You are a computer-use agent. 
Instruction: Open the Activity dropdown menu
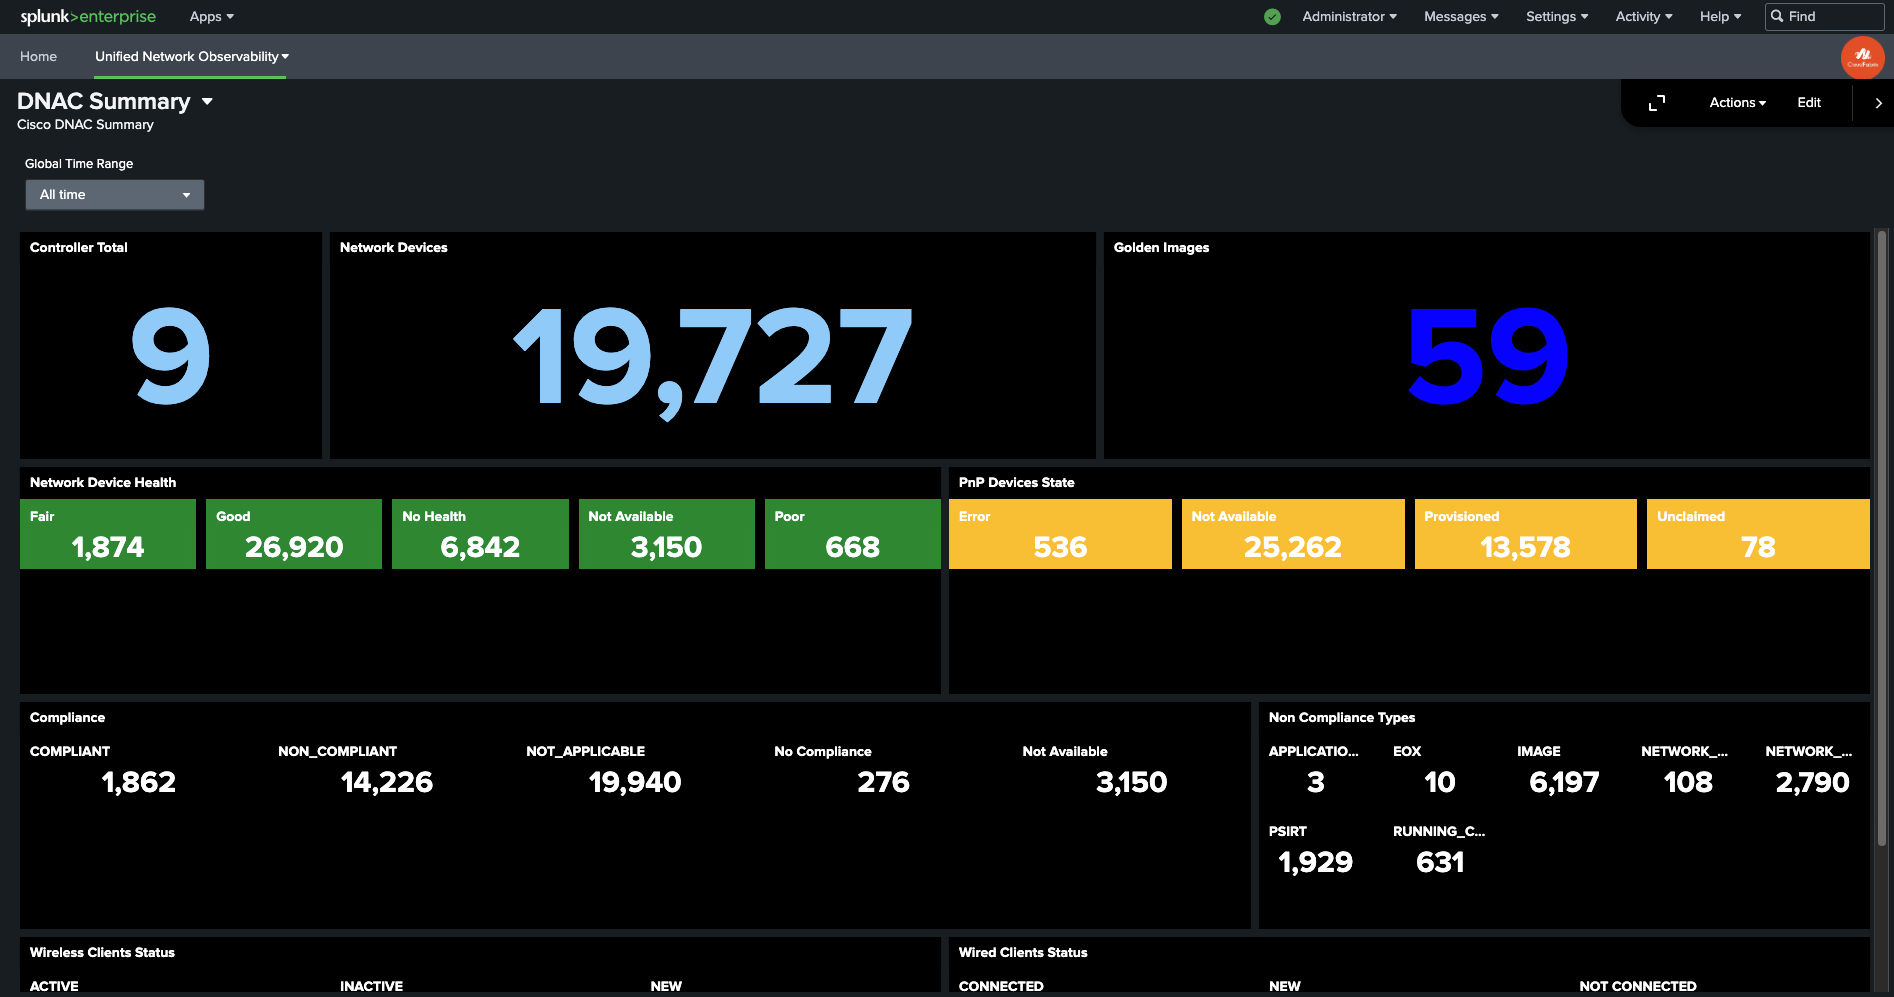coord(1644,17)
